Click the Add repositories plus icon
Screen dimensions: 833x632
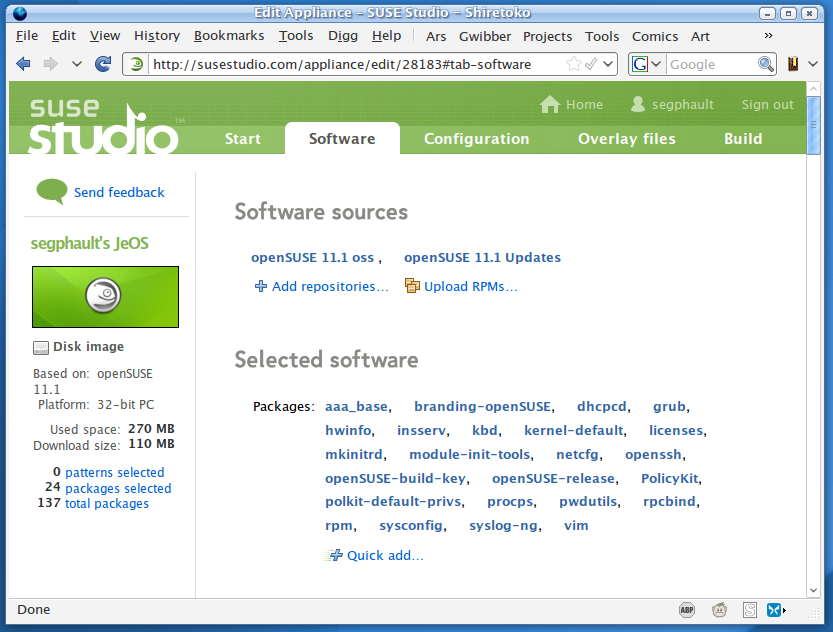[260, 286]
